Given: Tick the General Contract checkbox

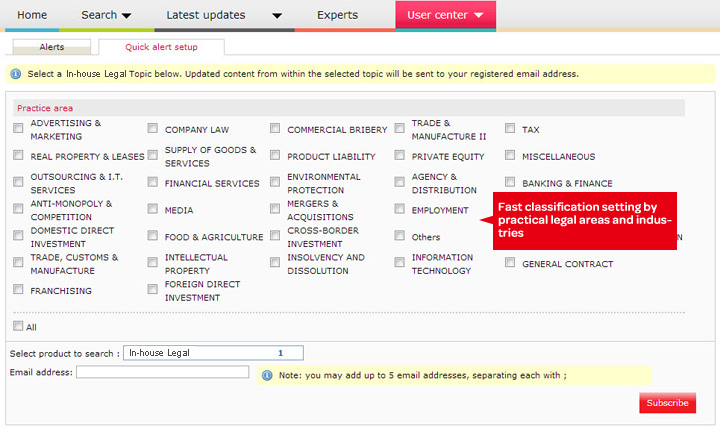Looking at the screenshot, I should tap(510, 262).
